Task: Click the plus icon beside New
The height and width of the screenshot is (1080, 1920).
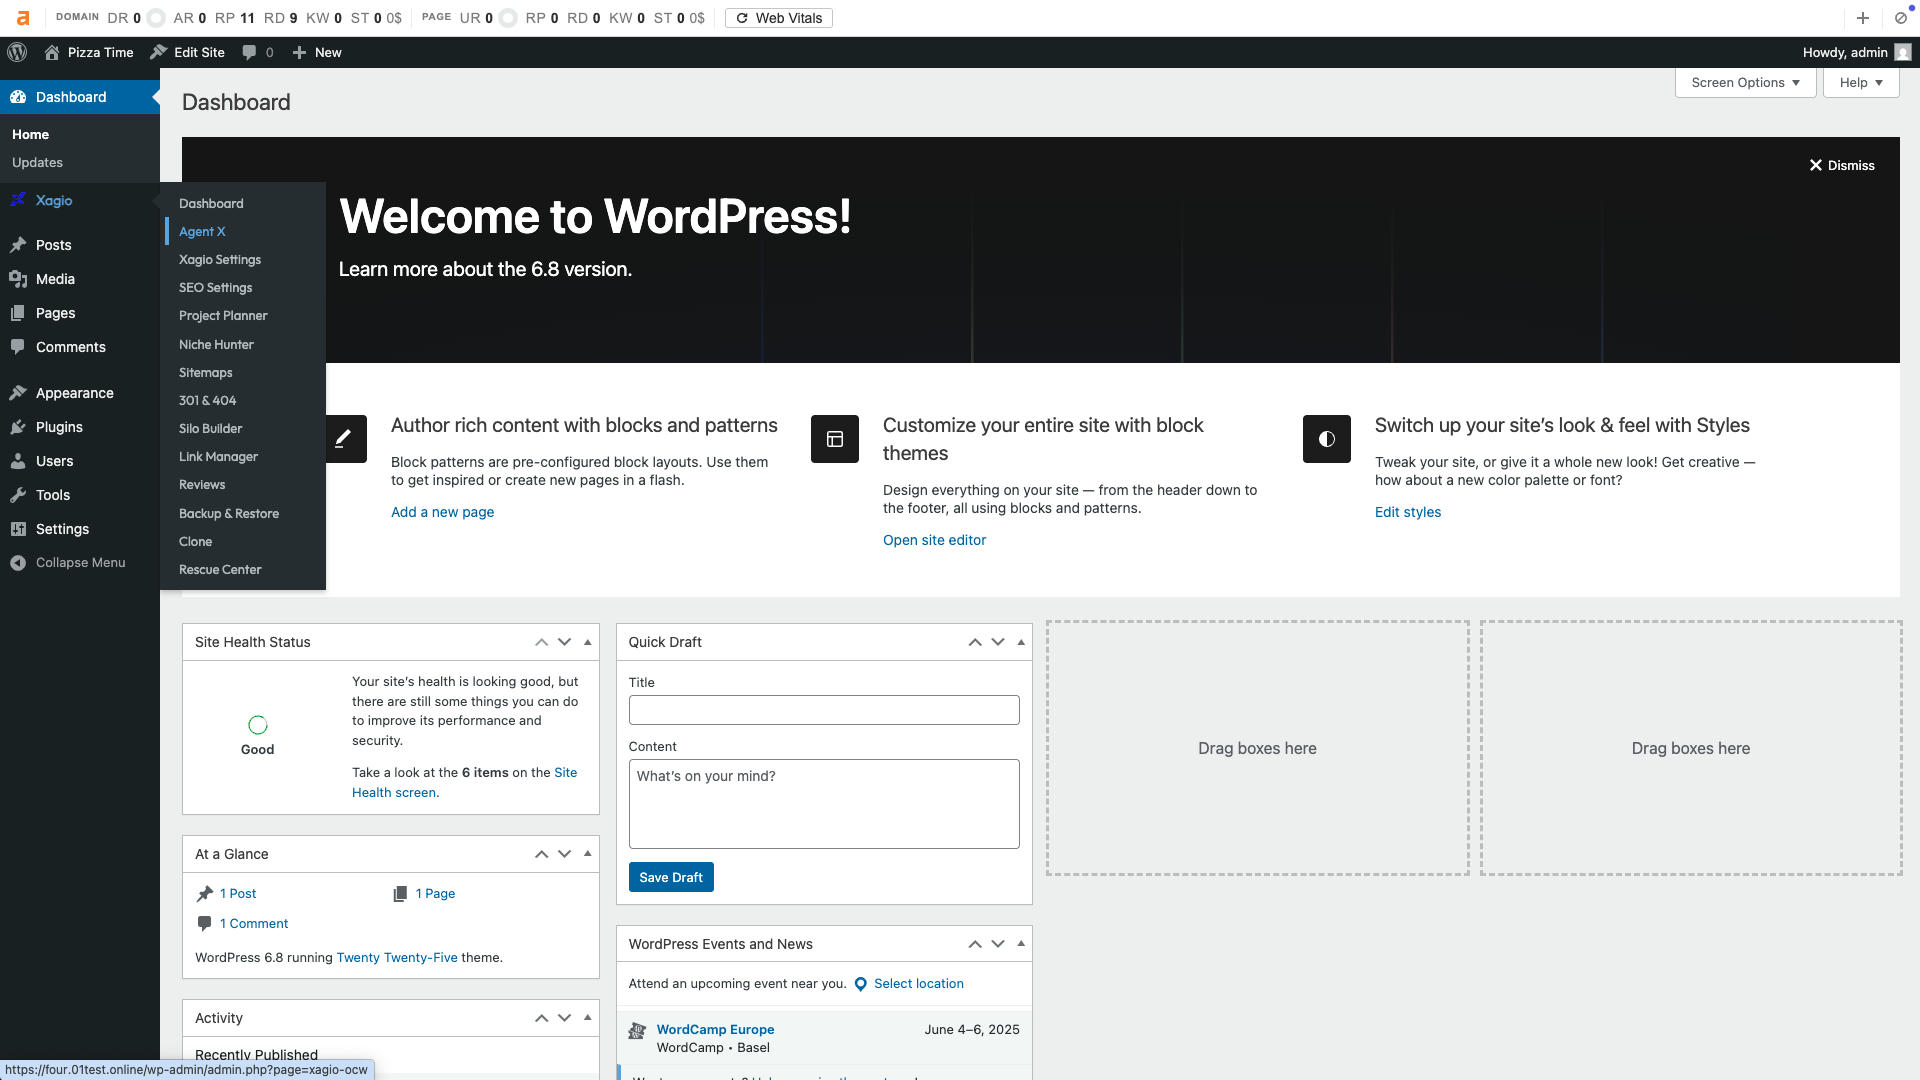Action: (299, 52)
